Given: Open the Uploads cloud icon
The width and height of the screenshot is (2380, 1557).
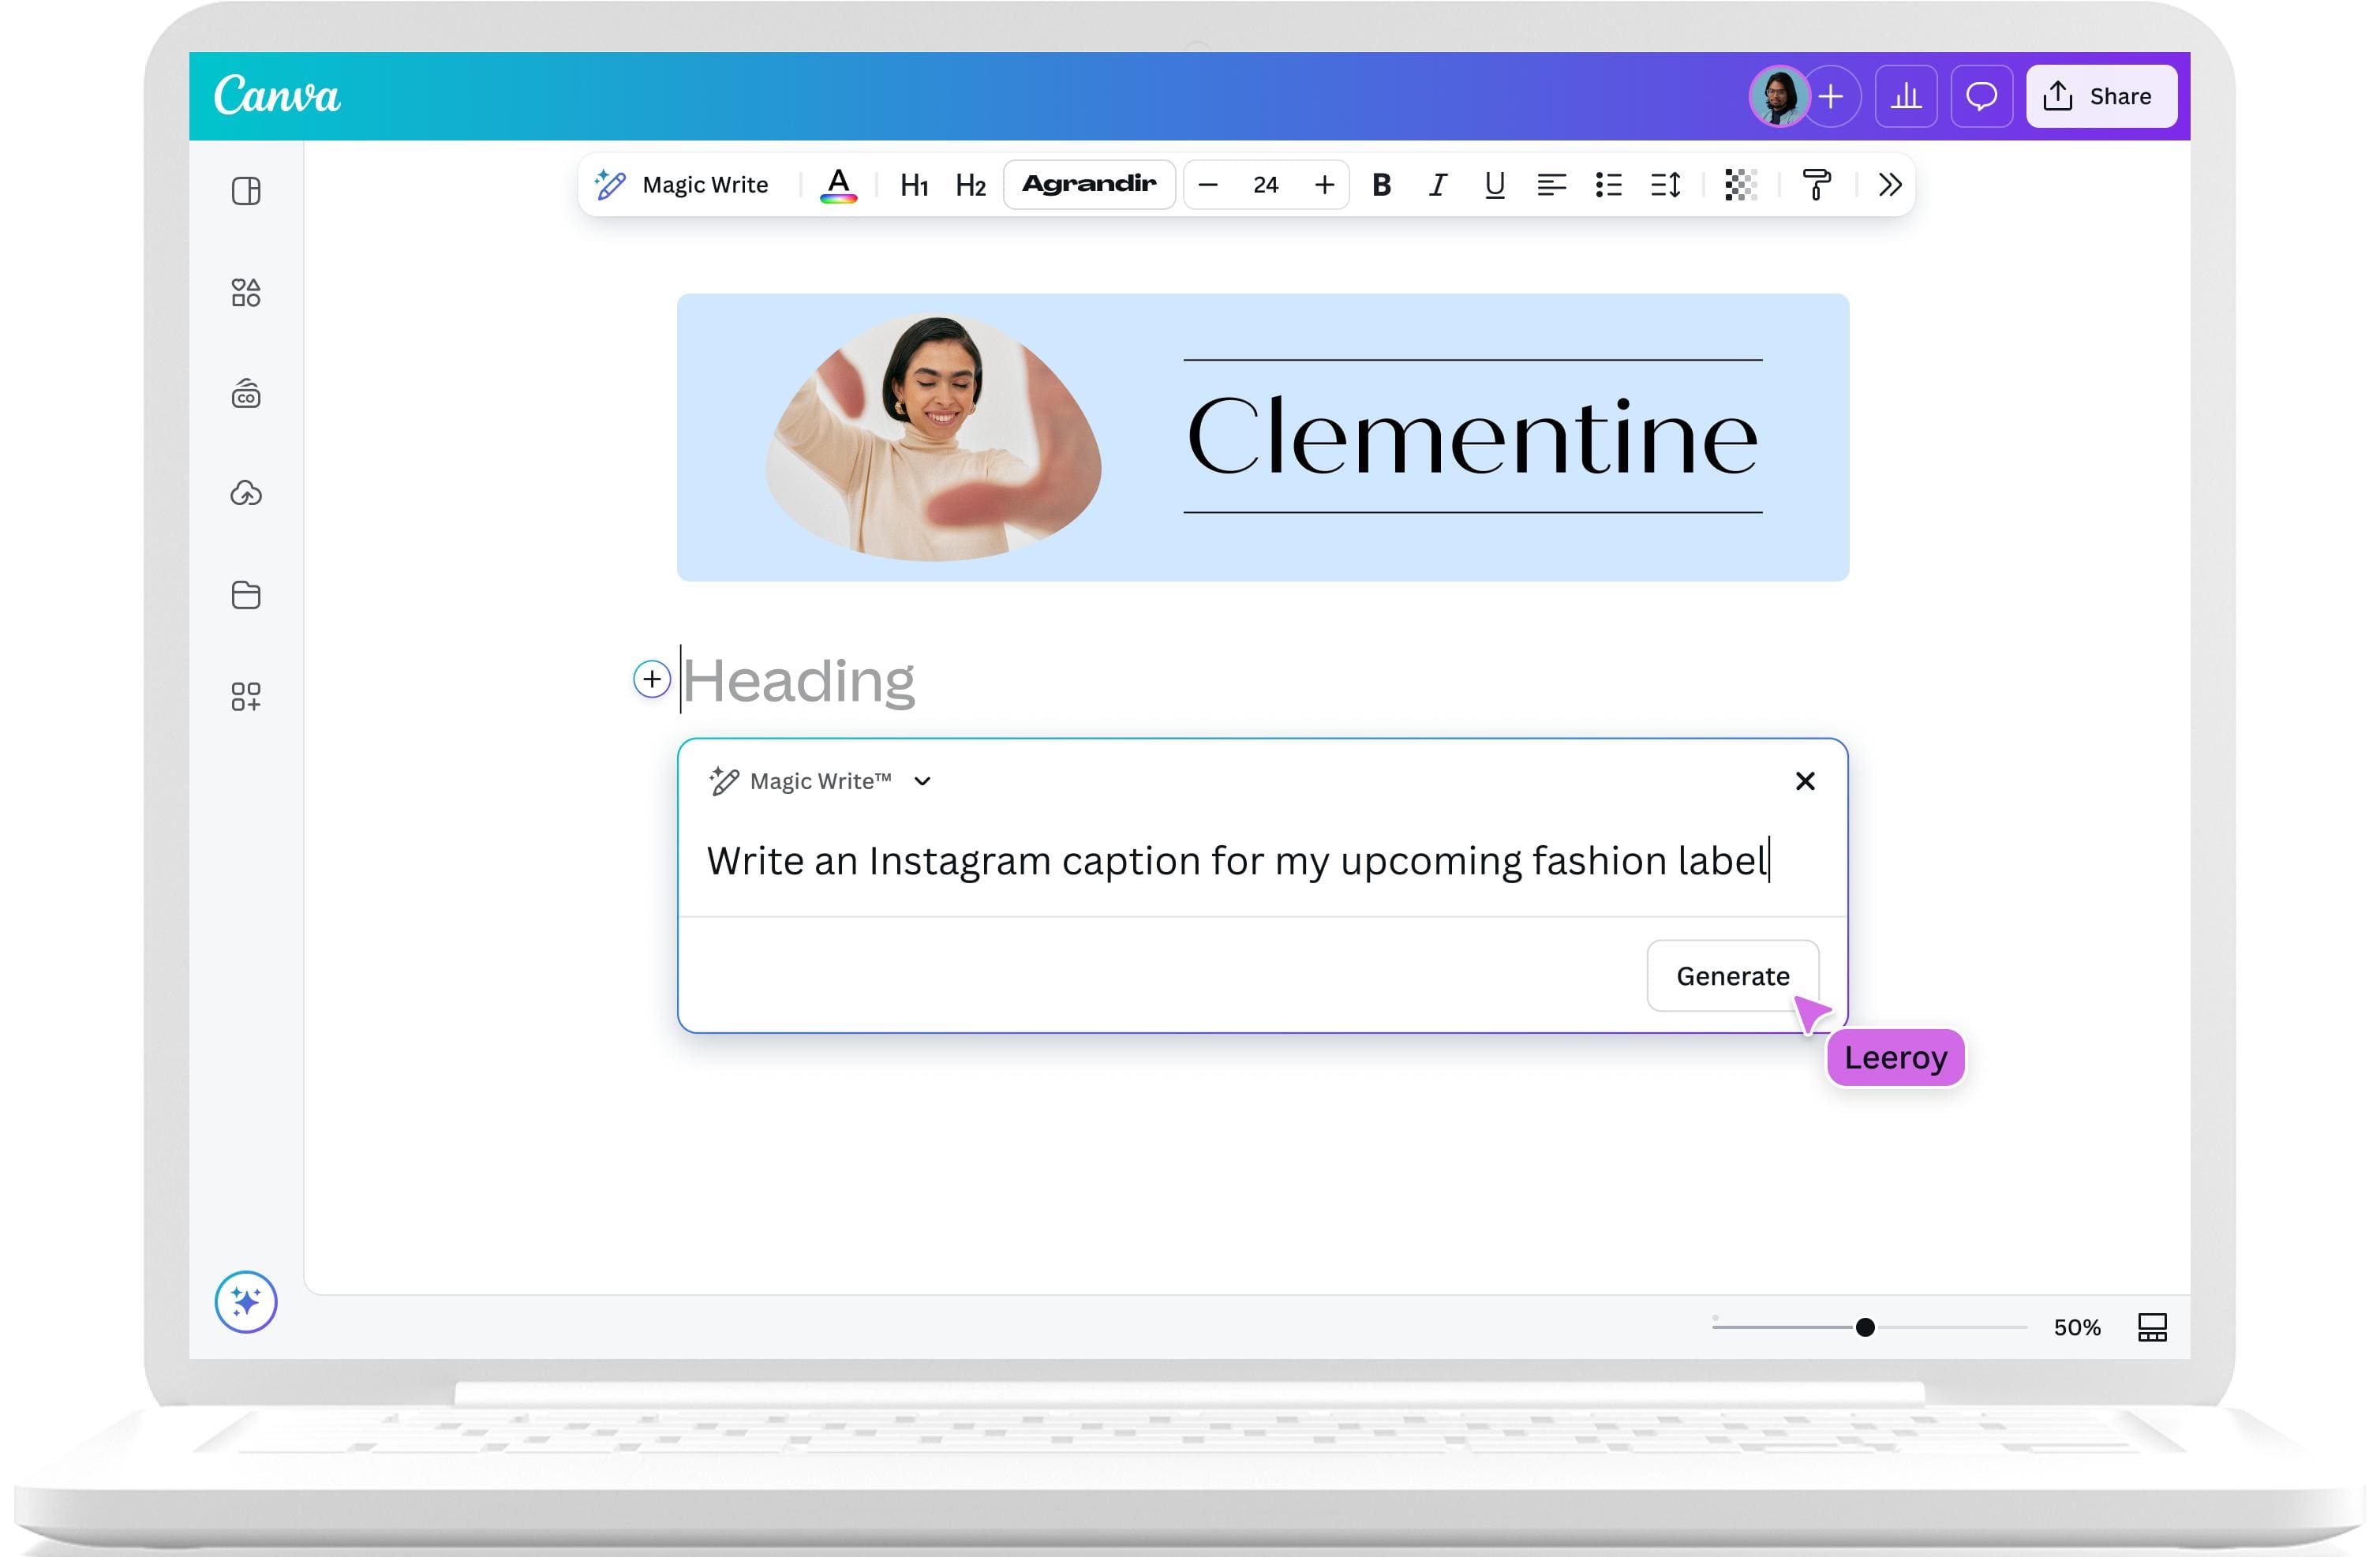Looking at the screenshot, I should pos(246,493).
